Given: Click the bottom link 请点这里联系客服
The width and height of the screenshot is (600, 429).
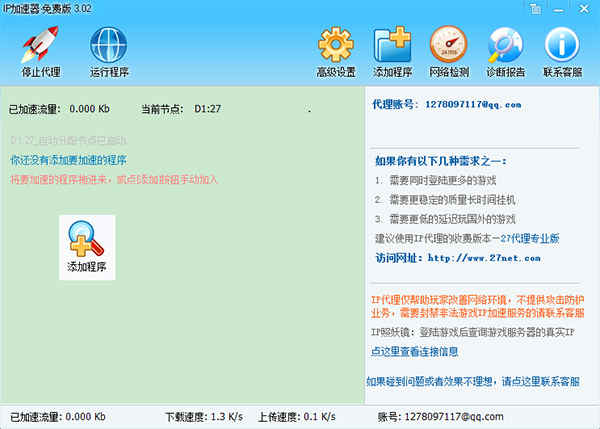Looking at the screenshot, I should pos(541,381).
